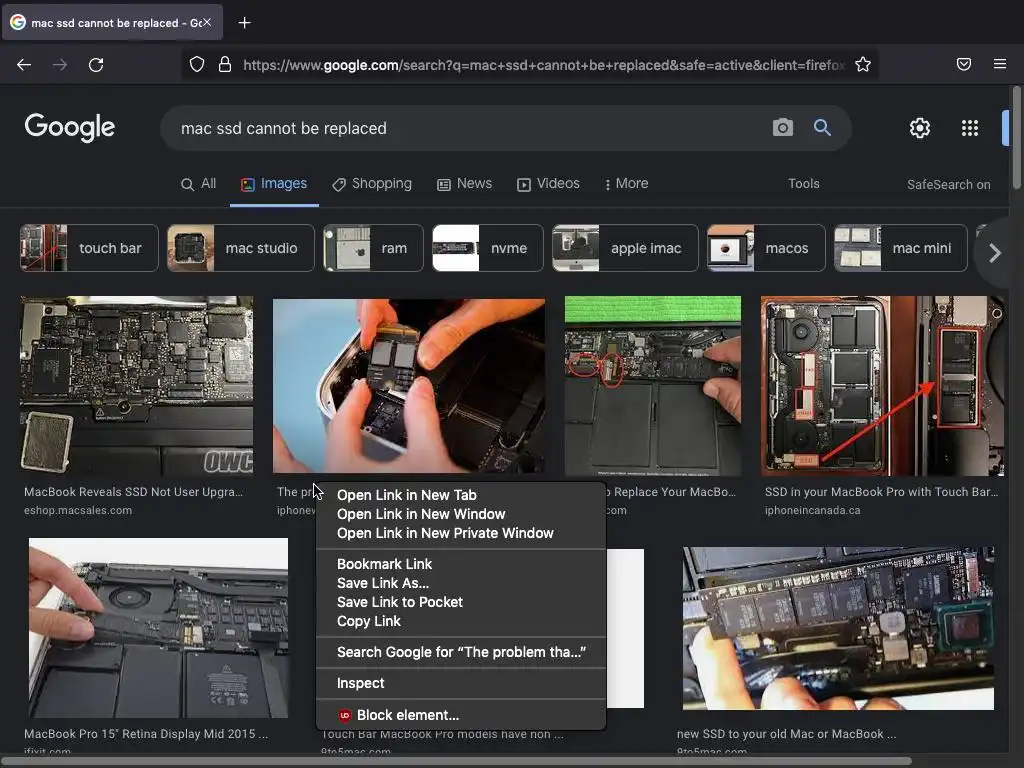
Task: Choose Open Link in New Window
Action: 461,515
